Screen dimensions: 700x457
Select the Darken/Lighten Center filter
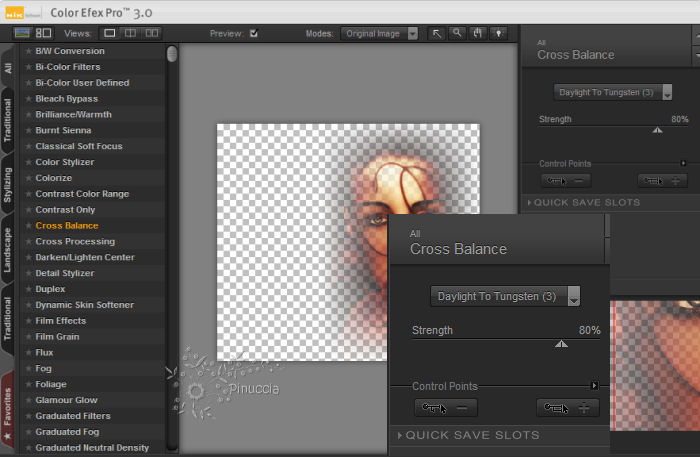[x=85, y=258]
